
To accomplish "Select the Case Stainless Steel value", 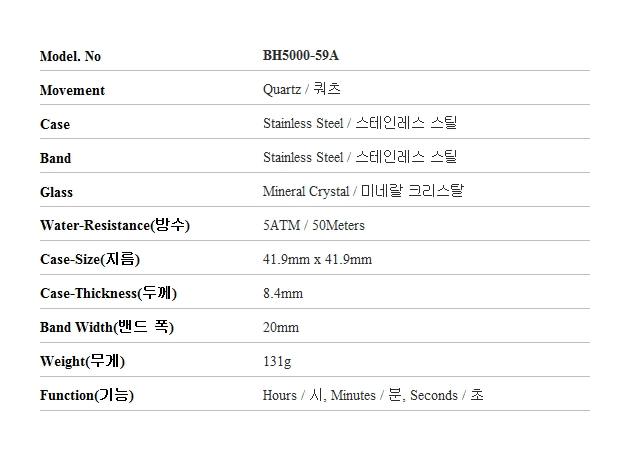I will pos(360,123).
